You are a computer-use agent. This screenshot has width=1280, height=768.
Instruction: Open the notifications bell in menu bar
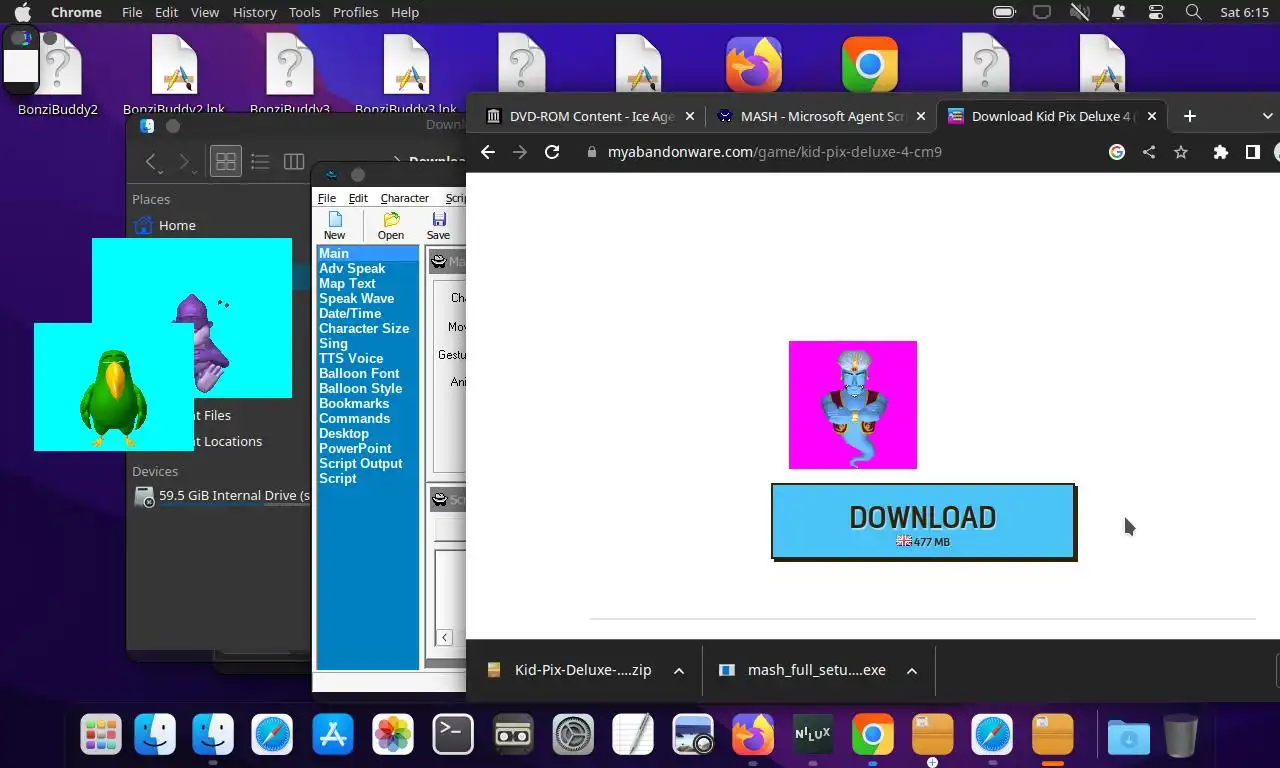(1118, 12)
